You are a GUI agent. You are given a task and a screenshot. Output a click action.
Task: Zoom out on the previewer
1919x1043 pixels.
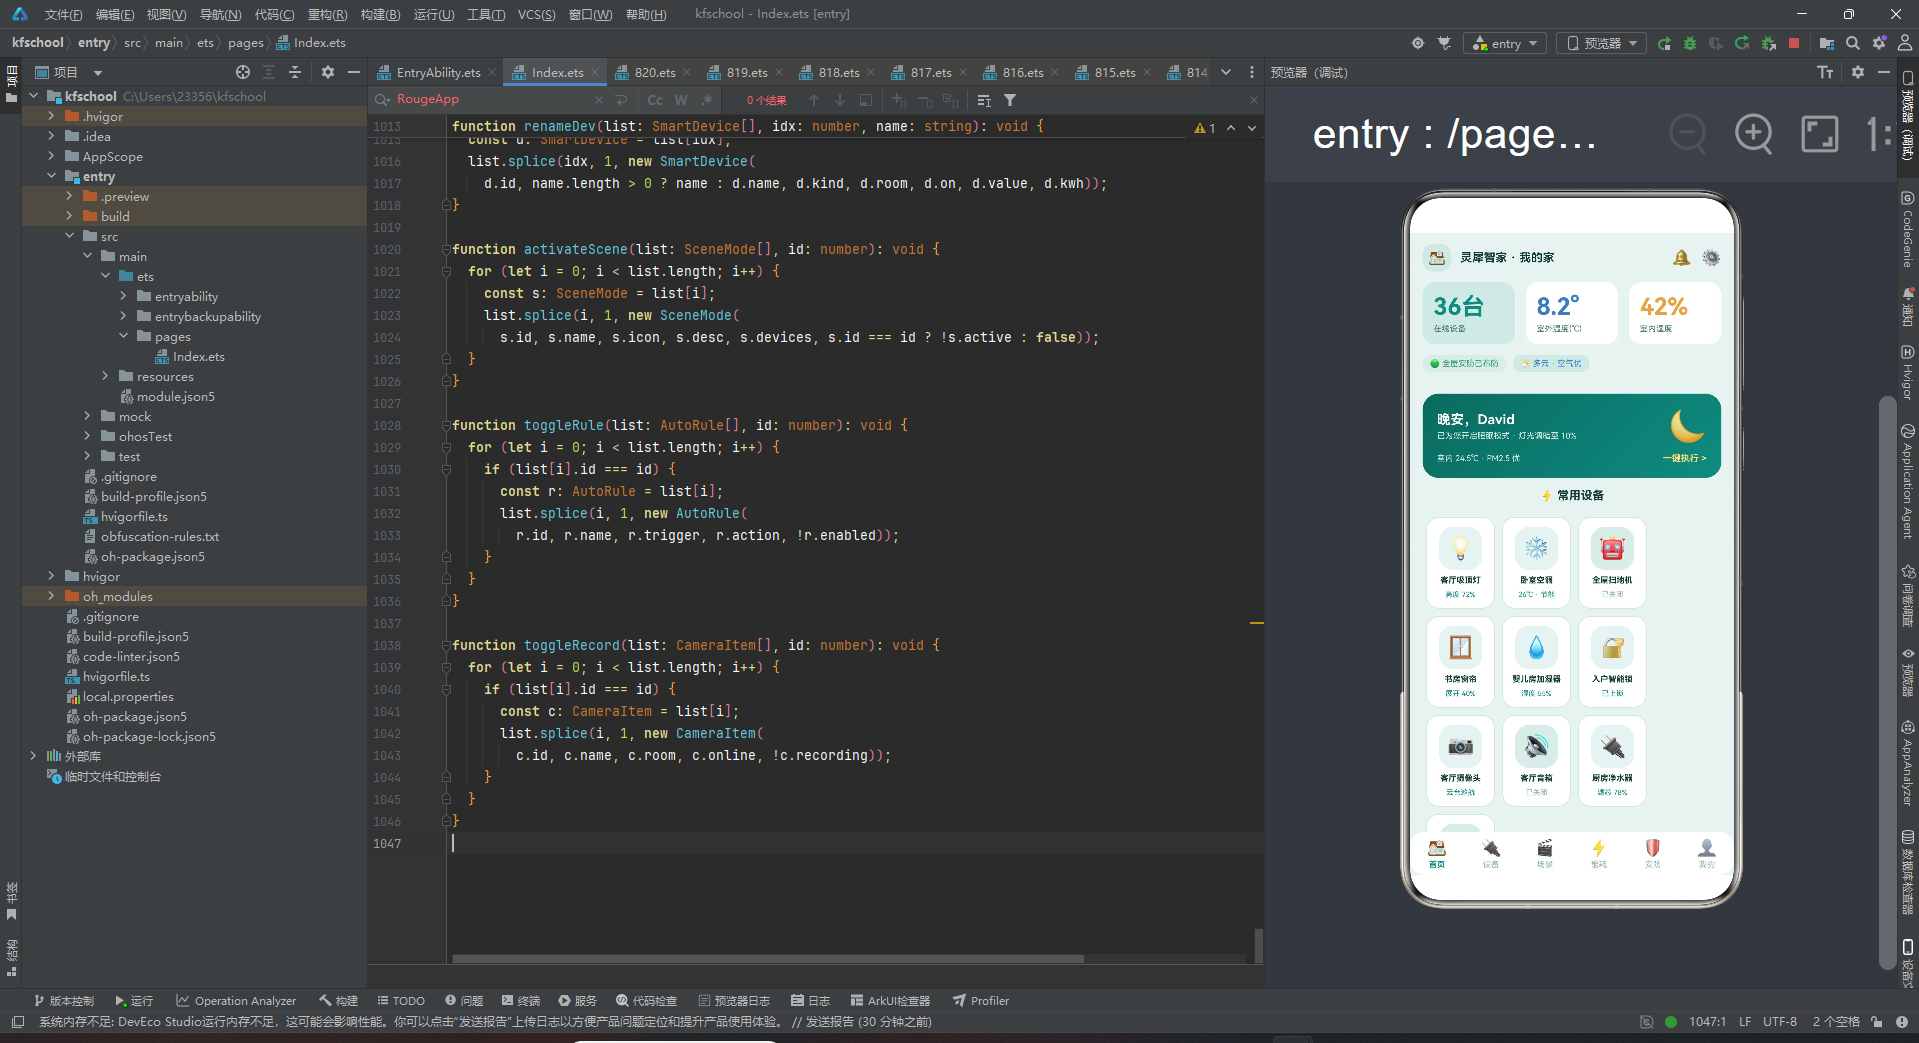coord(1688,133)
